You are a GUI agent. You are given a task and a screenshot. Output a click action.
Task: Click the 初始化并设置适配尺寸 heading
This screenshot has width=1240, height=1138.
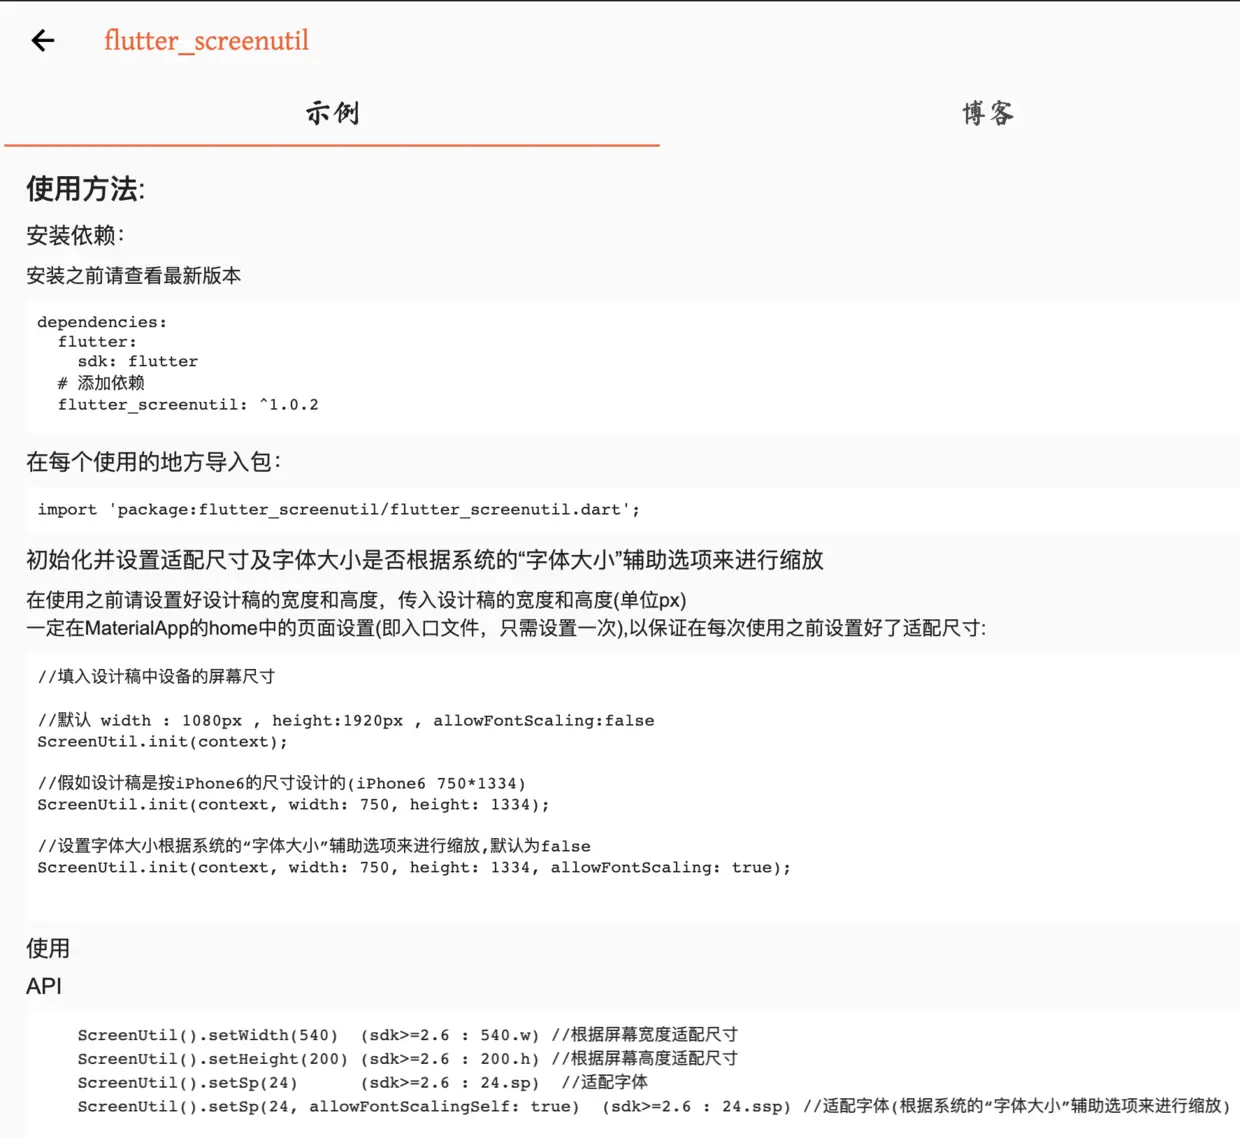point(425,560)
